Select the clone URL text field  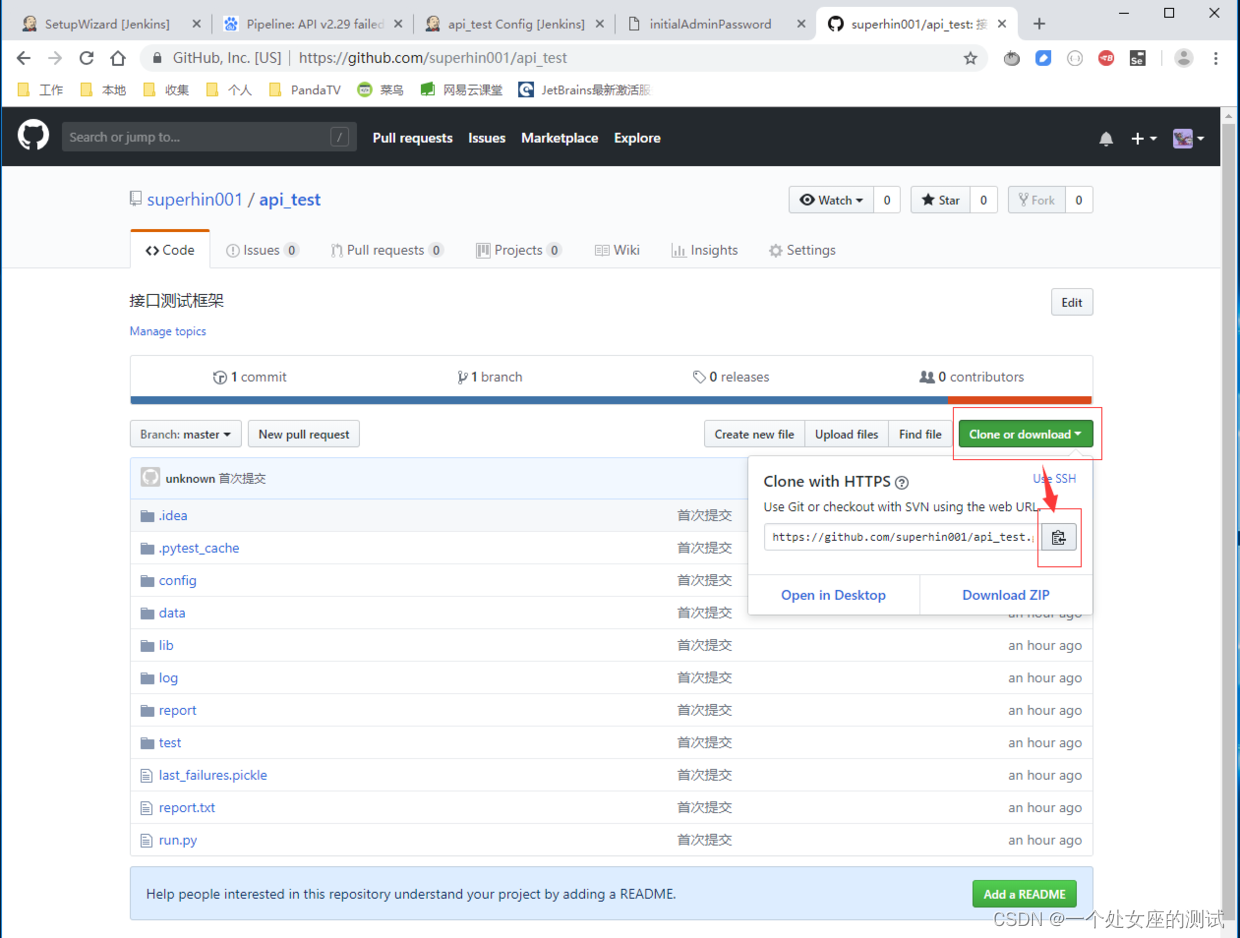point(903,537)
